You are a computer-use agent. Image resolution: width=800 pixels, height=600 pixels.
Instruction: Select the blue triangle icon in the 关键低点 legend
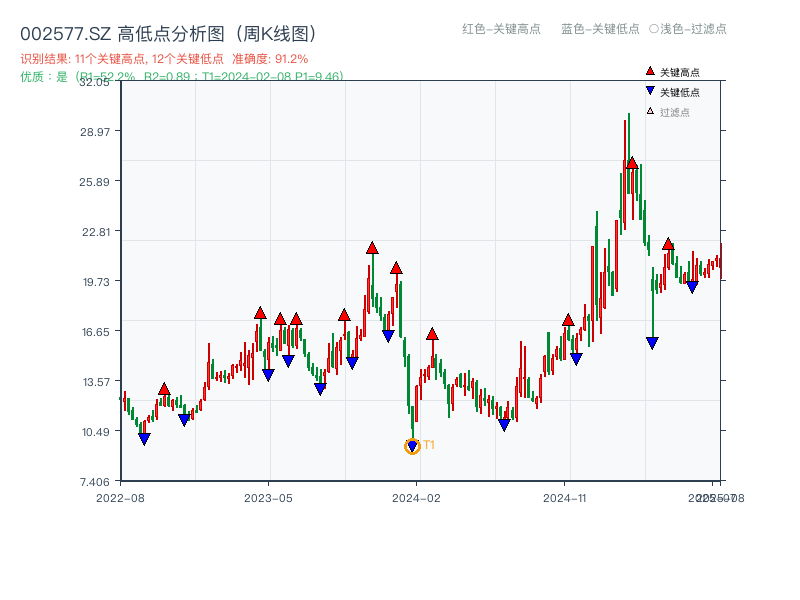[x=650, y=91]
